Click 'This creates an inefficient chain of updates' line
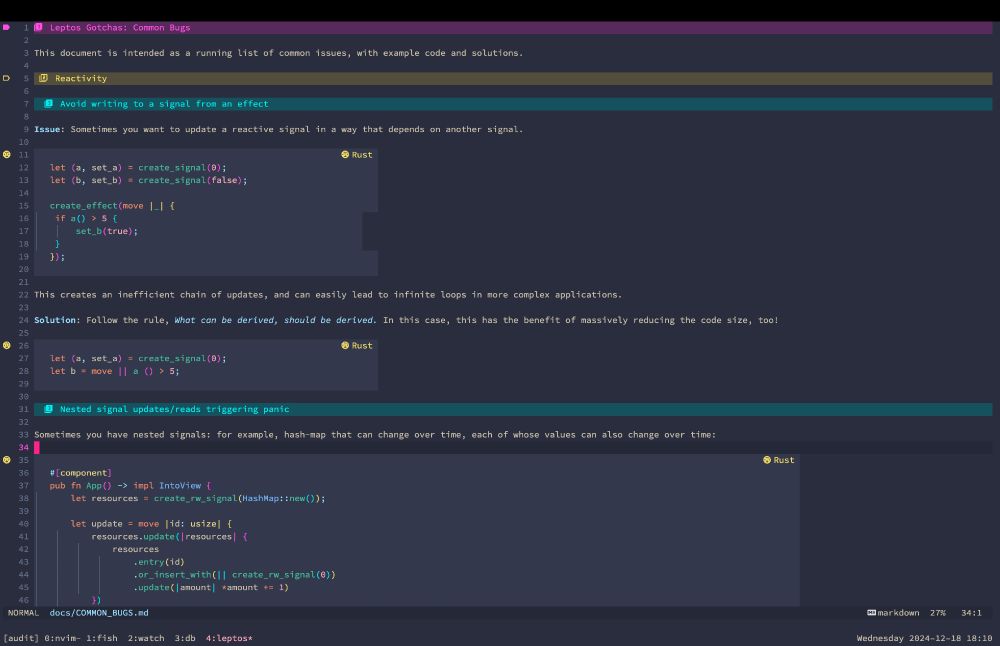This screenshot has width=1000, height=646. (328, 295)
